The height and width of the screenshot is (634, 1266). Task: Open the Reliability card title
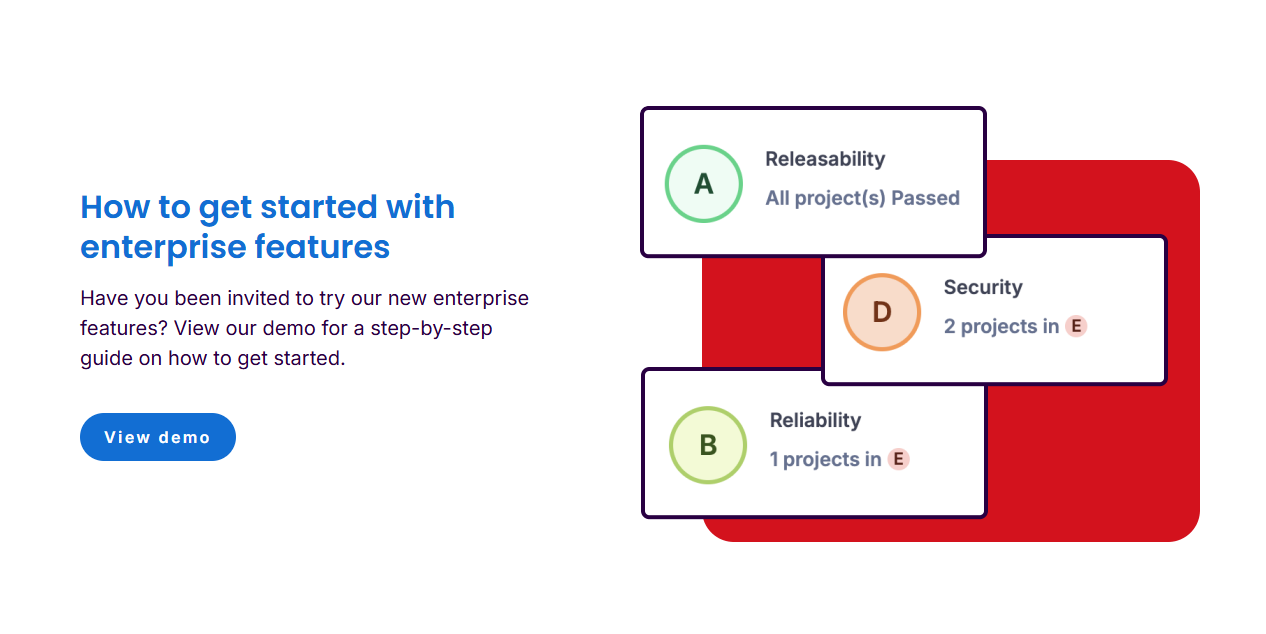pos(815,420)
